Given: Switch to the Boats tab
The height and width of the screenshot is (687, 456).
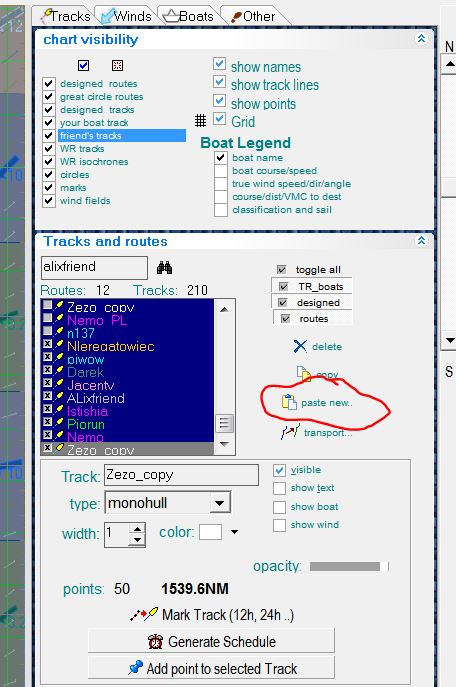Looking at the screenshot, I should point(188,16).
